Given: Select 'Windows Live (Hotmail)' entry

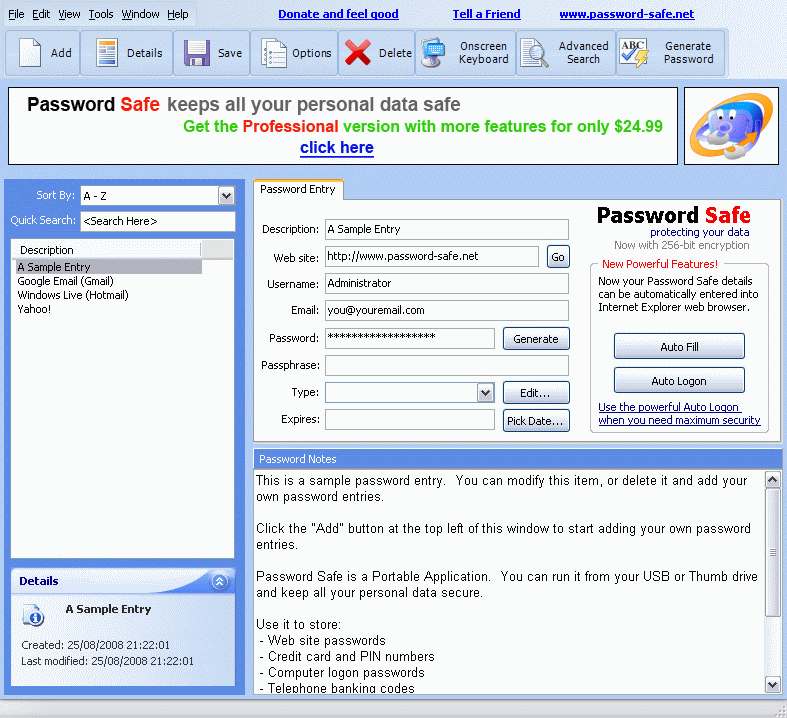Looking at the screenshot, I should [73, 295].
